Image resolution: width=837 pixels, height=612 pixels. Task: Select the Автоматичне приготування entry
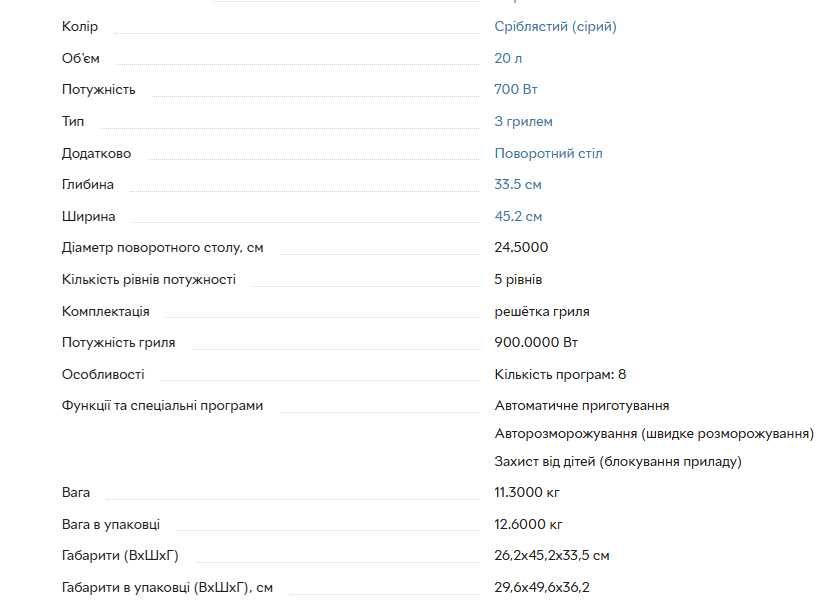coord(581,406)
